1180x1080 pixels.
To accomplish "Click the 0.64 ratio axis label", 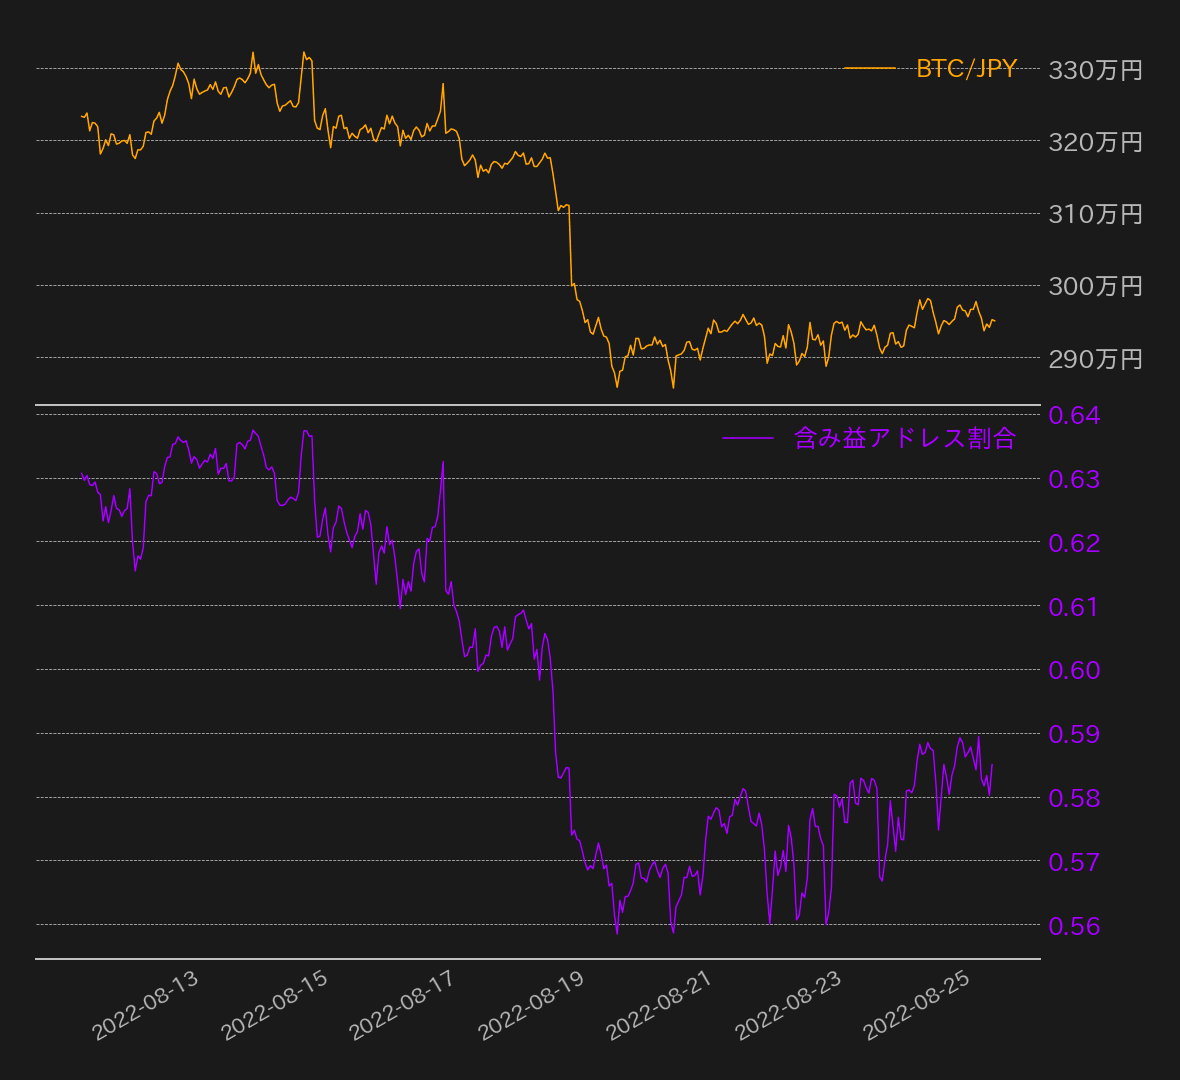I will click(1073, 415).
